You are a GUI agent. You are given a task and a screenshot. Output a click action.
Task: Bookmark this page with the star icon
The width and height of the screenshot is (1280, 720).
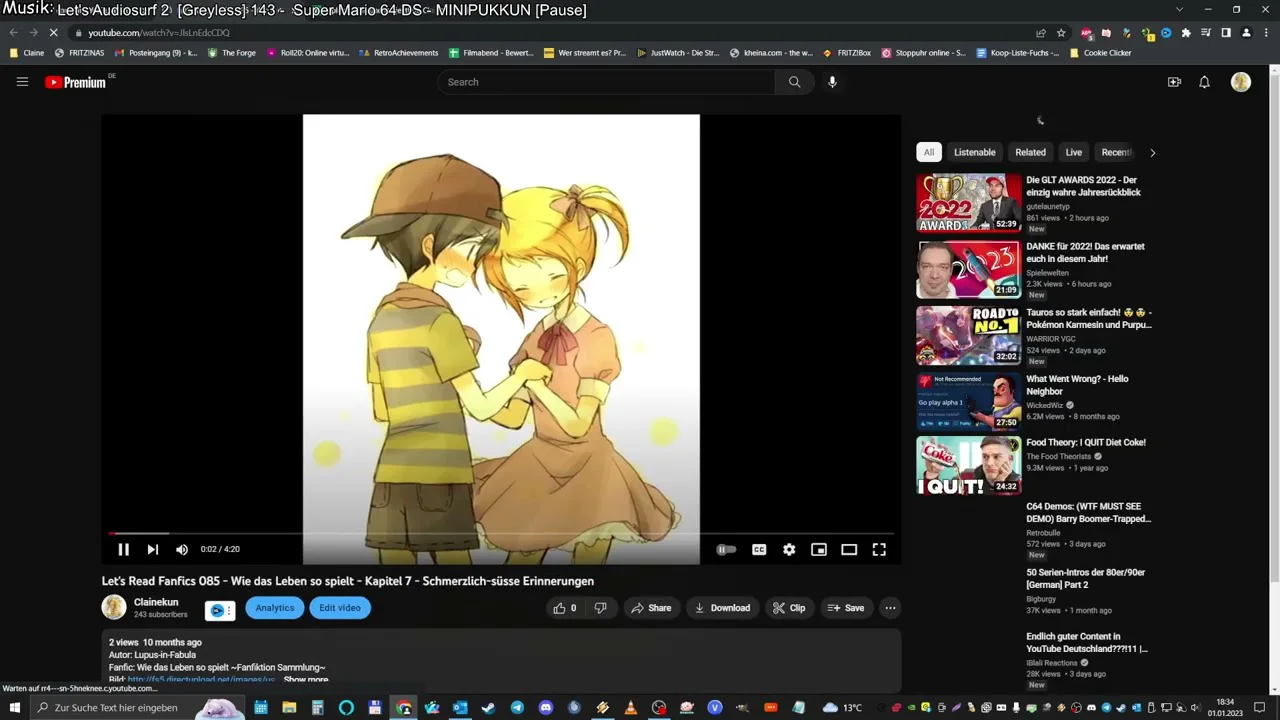1061,33
